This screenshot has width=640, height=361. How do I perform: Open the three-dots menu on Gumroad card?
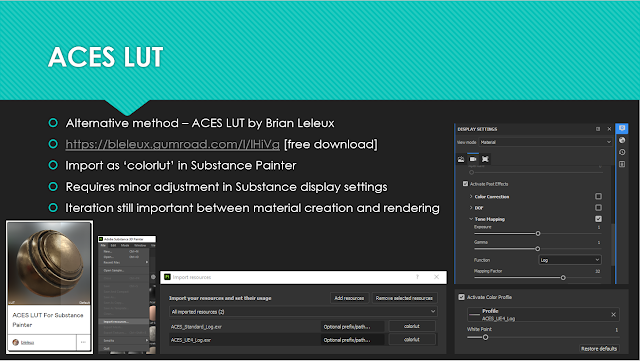coord(83,342)
